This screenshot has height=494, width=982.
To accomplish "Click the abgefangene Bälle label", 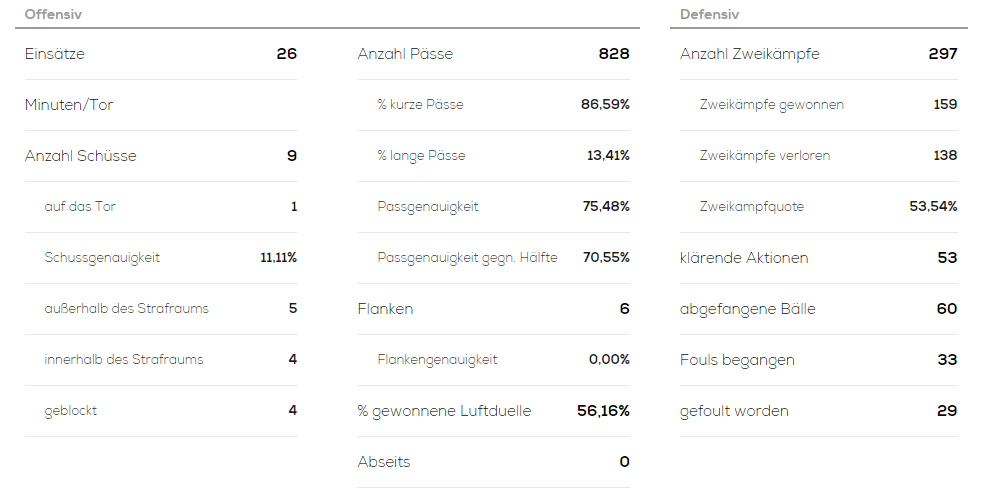I will [x=748, y=309].
